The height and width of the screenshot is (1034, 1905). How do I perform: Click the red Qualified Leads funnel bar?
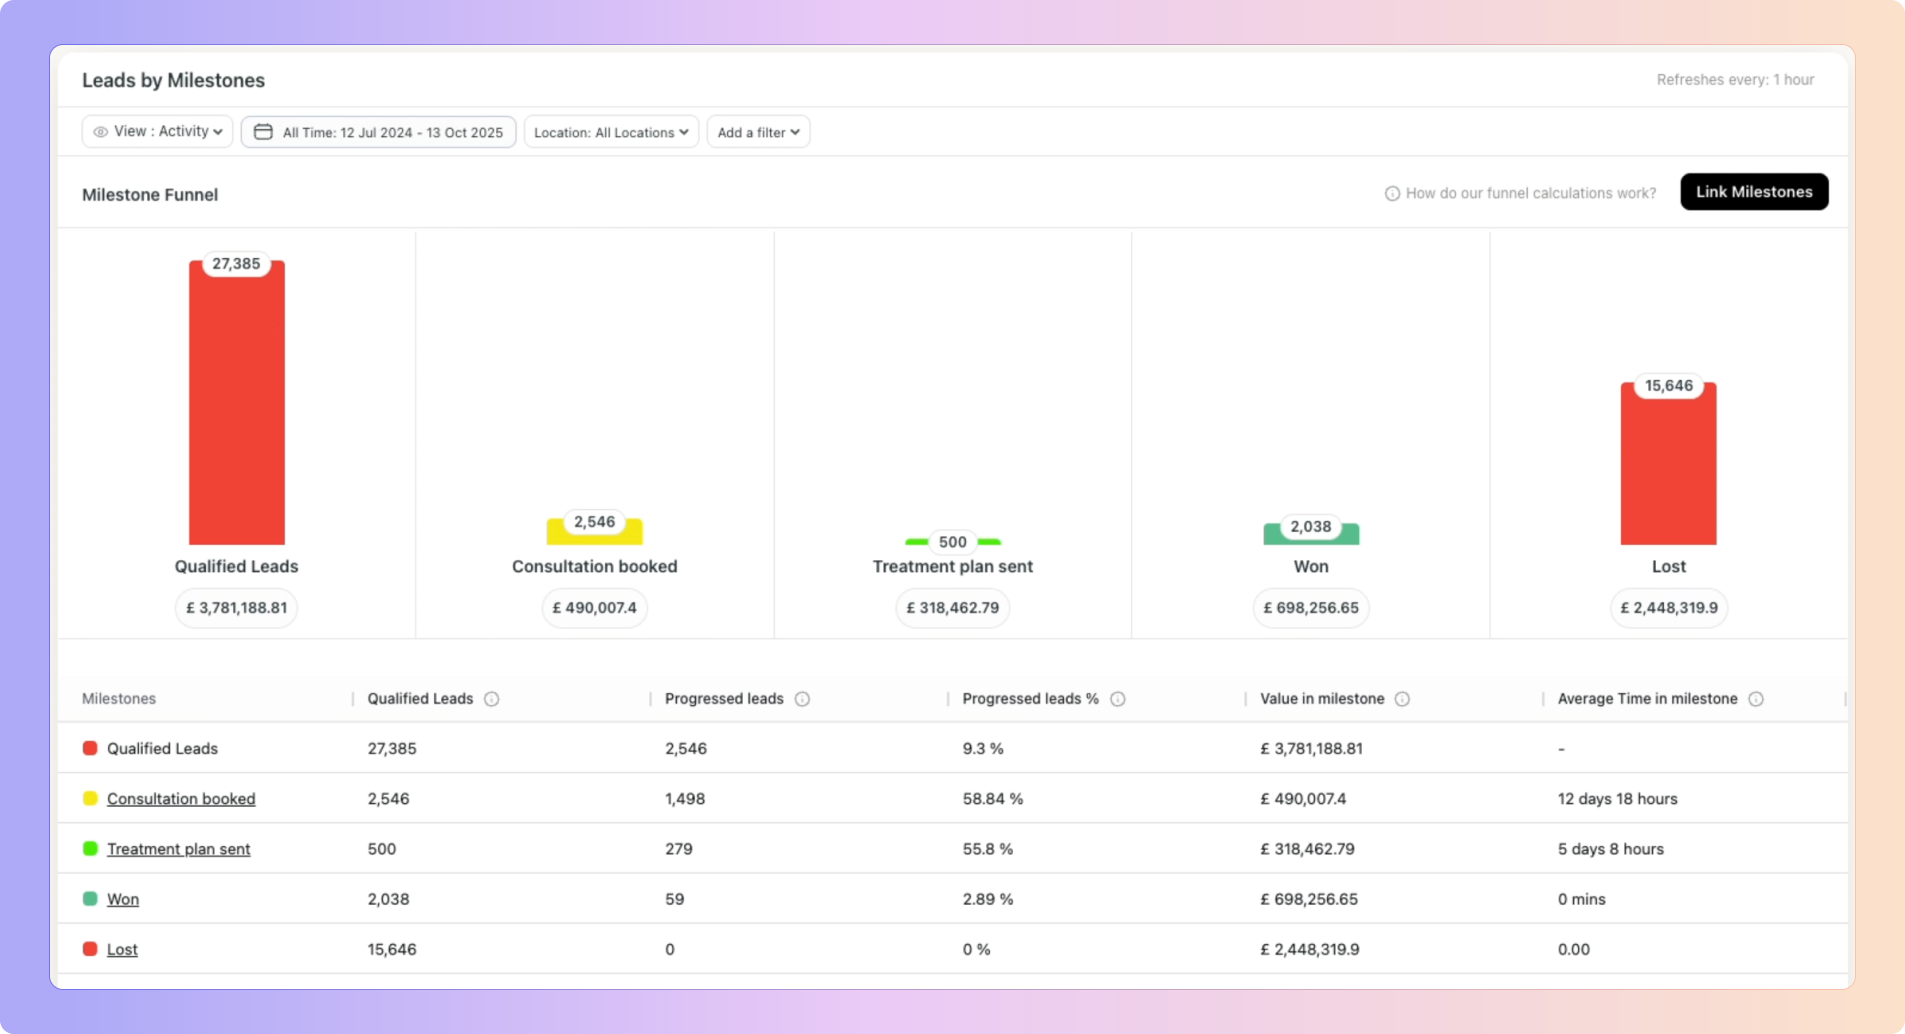coord(237,403)
